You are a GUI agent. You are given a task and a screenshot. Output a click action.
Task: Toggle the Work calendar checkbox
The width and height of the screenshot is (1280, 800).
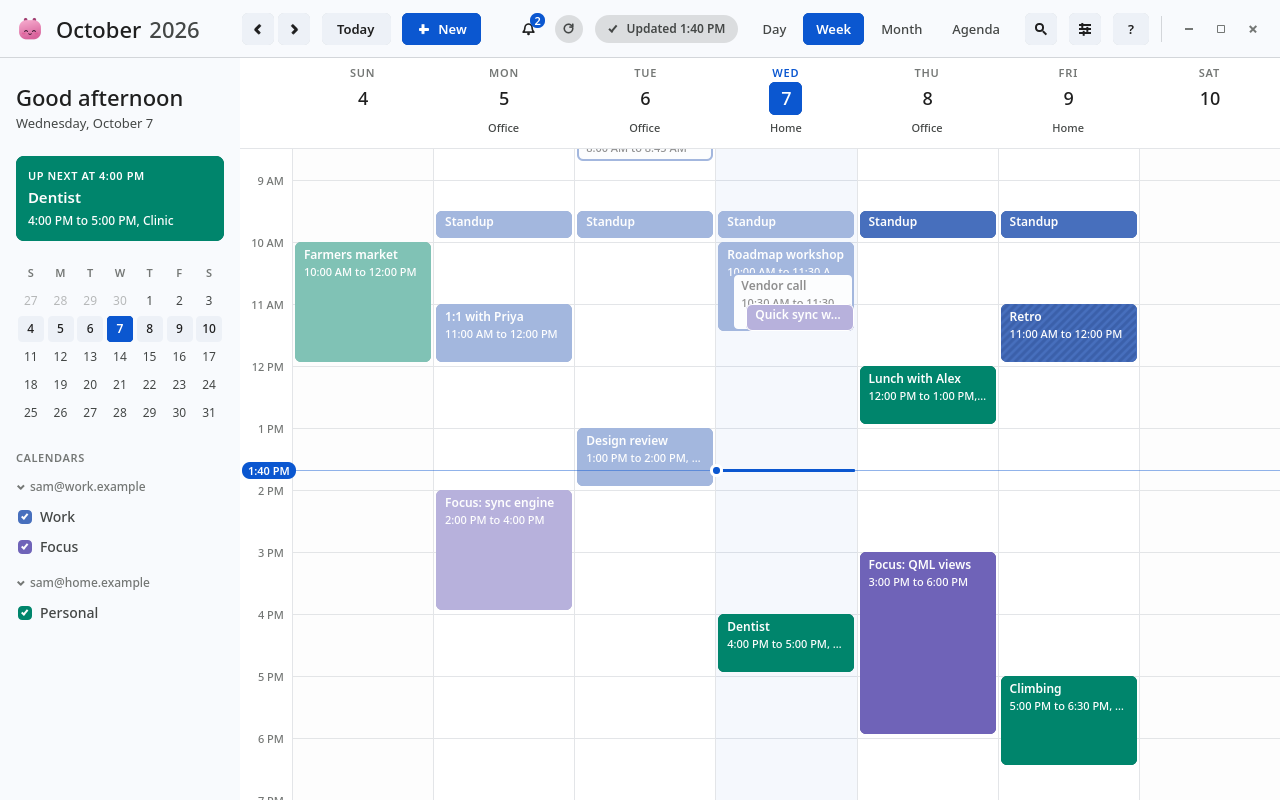(x=25, y=517)
